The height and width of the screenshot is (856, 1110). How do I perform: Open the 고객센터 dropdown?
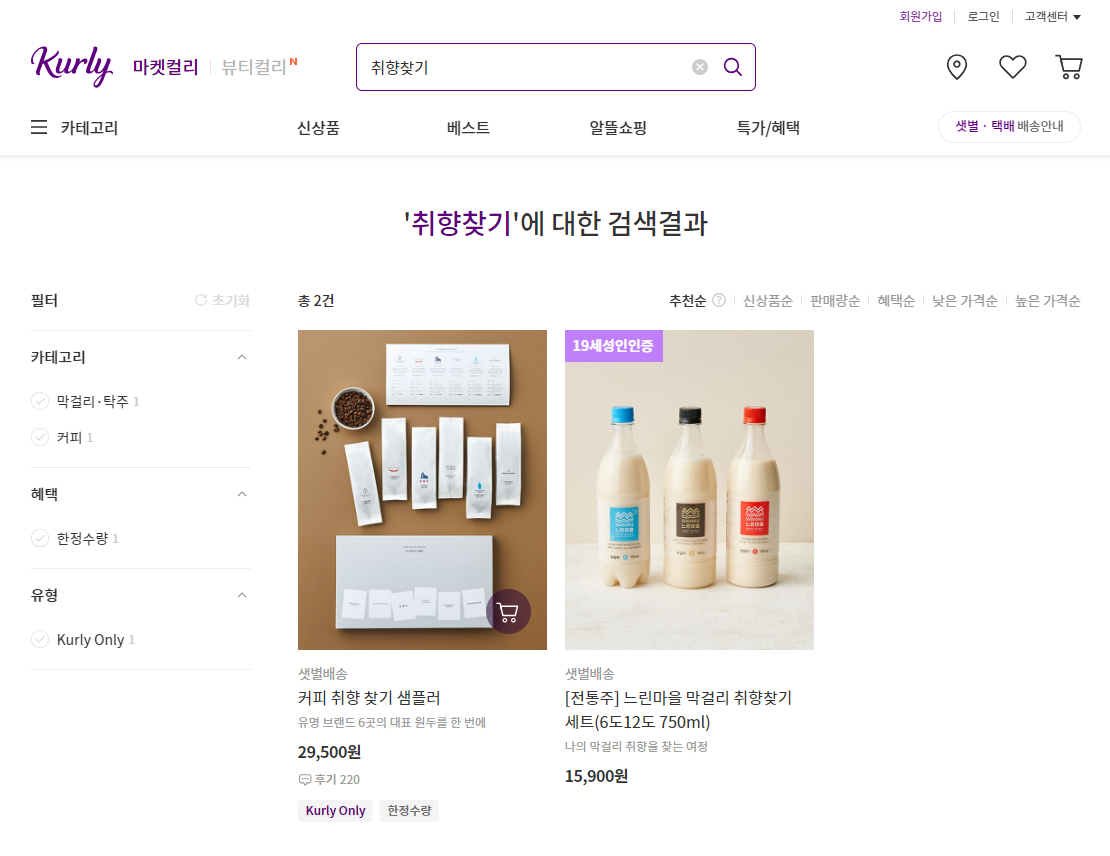[x=1048, y=16]
